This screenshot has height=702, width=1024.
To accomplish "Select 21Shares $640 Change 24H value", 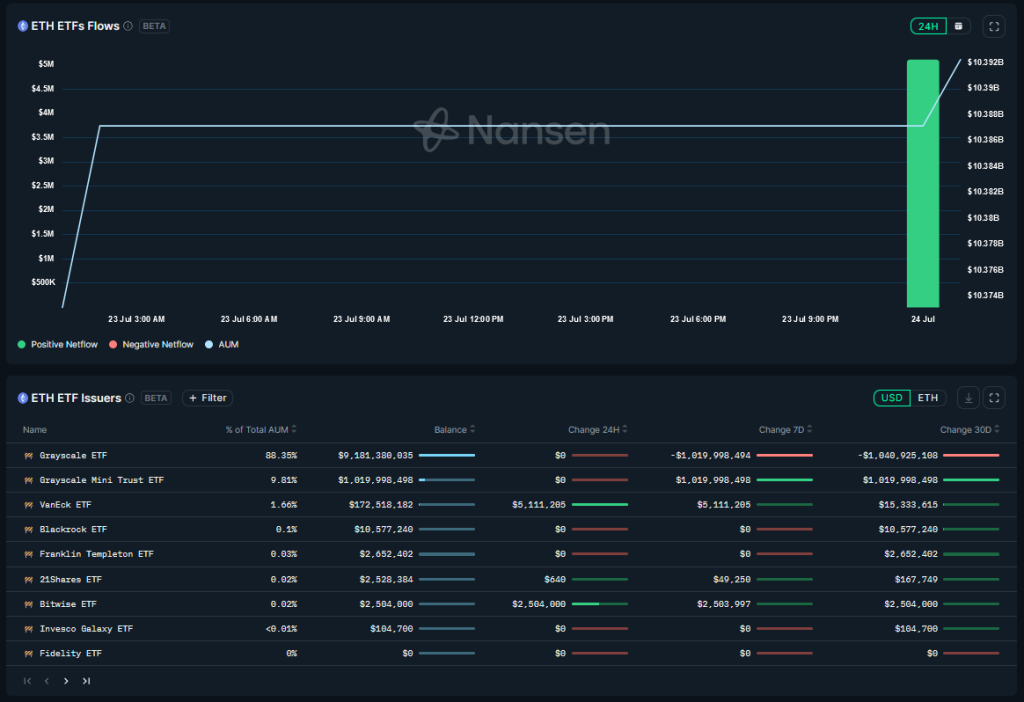I will click(554, 579).
